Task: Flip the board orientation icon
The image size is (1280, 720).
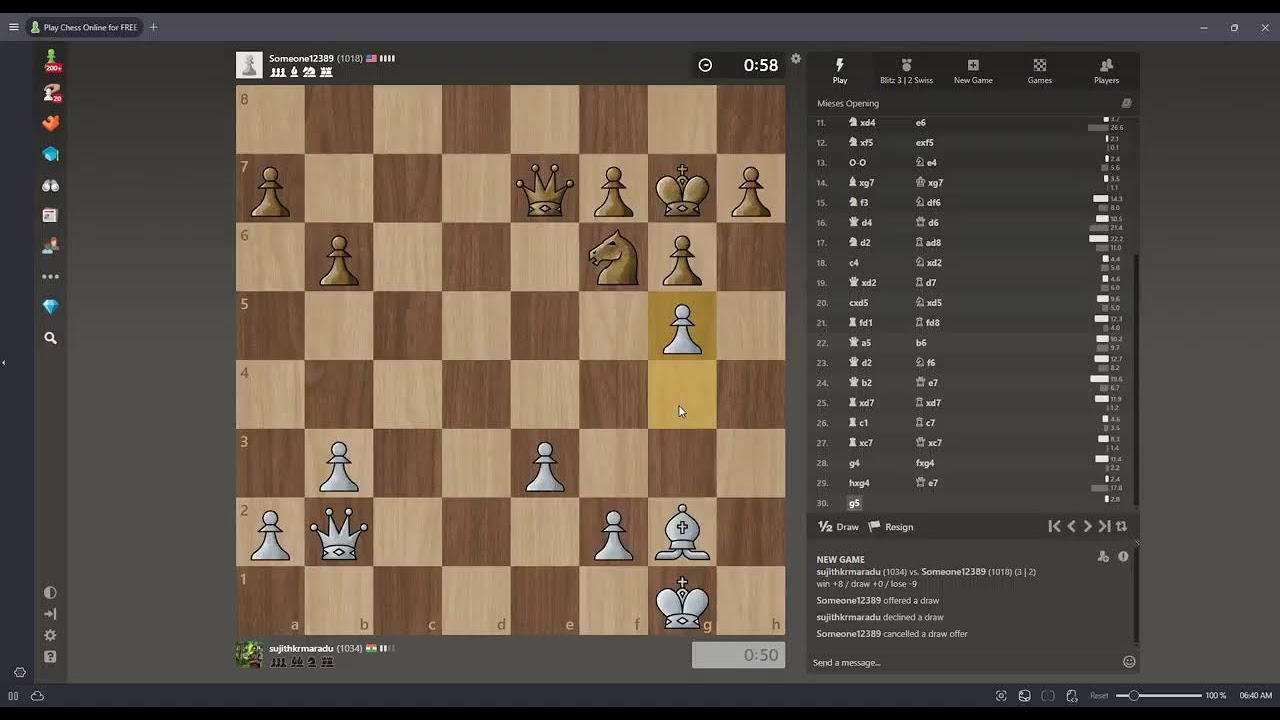Action: point(1121,526)
